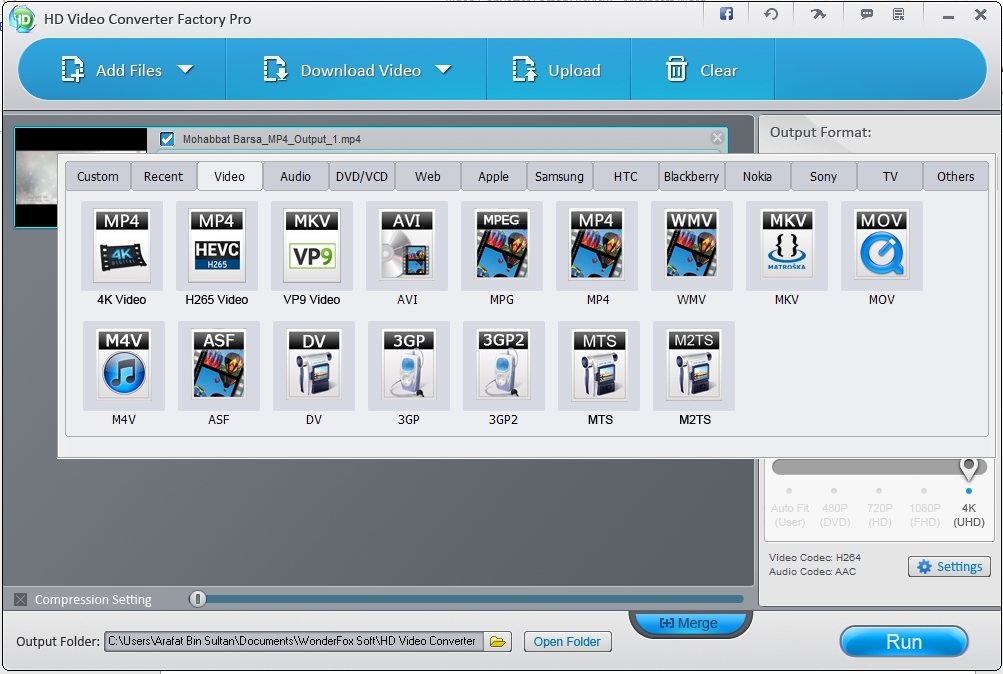The image size is (1003, 674).
Task: Switch to the TV tab
Action: point(890,176)
